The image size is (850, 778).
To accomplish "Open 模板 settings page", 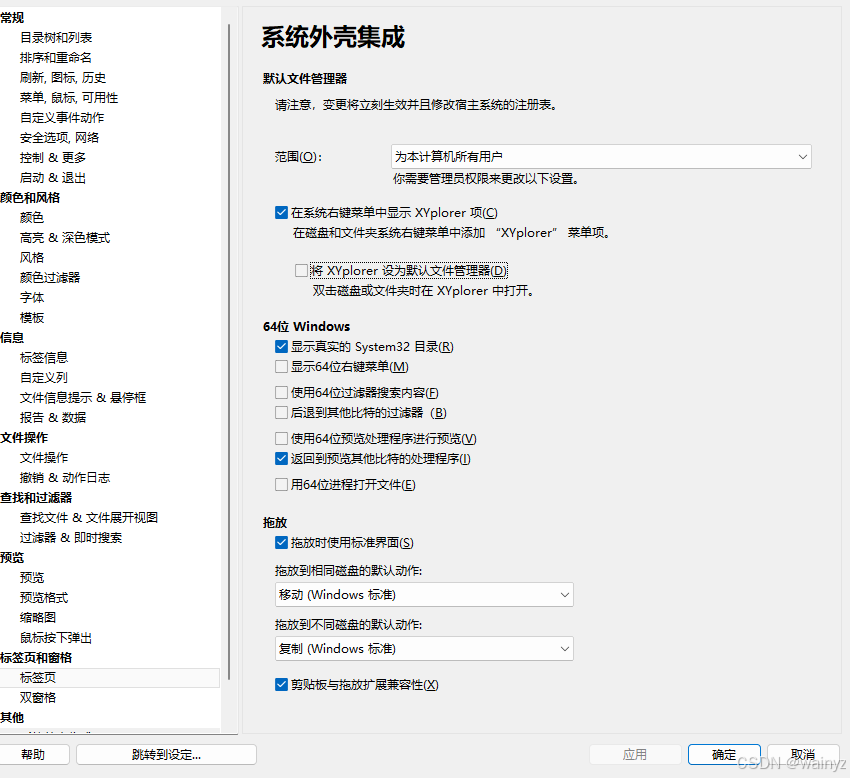I will coord(32,318).
